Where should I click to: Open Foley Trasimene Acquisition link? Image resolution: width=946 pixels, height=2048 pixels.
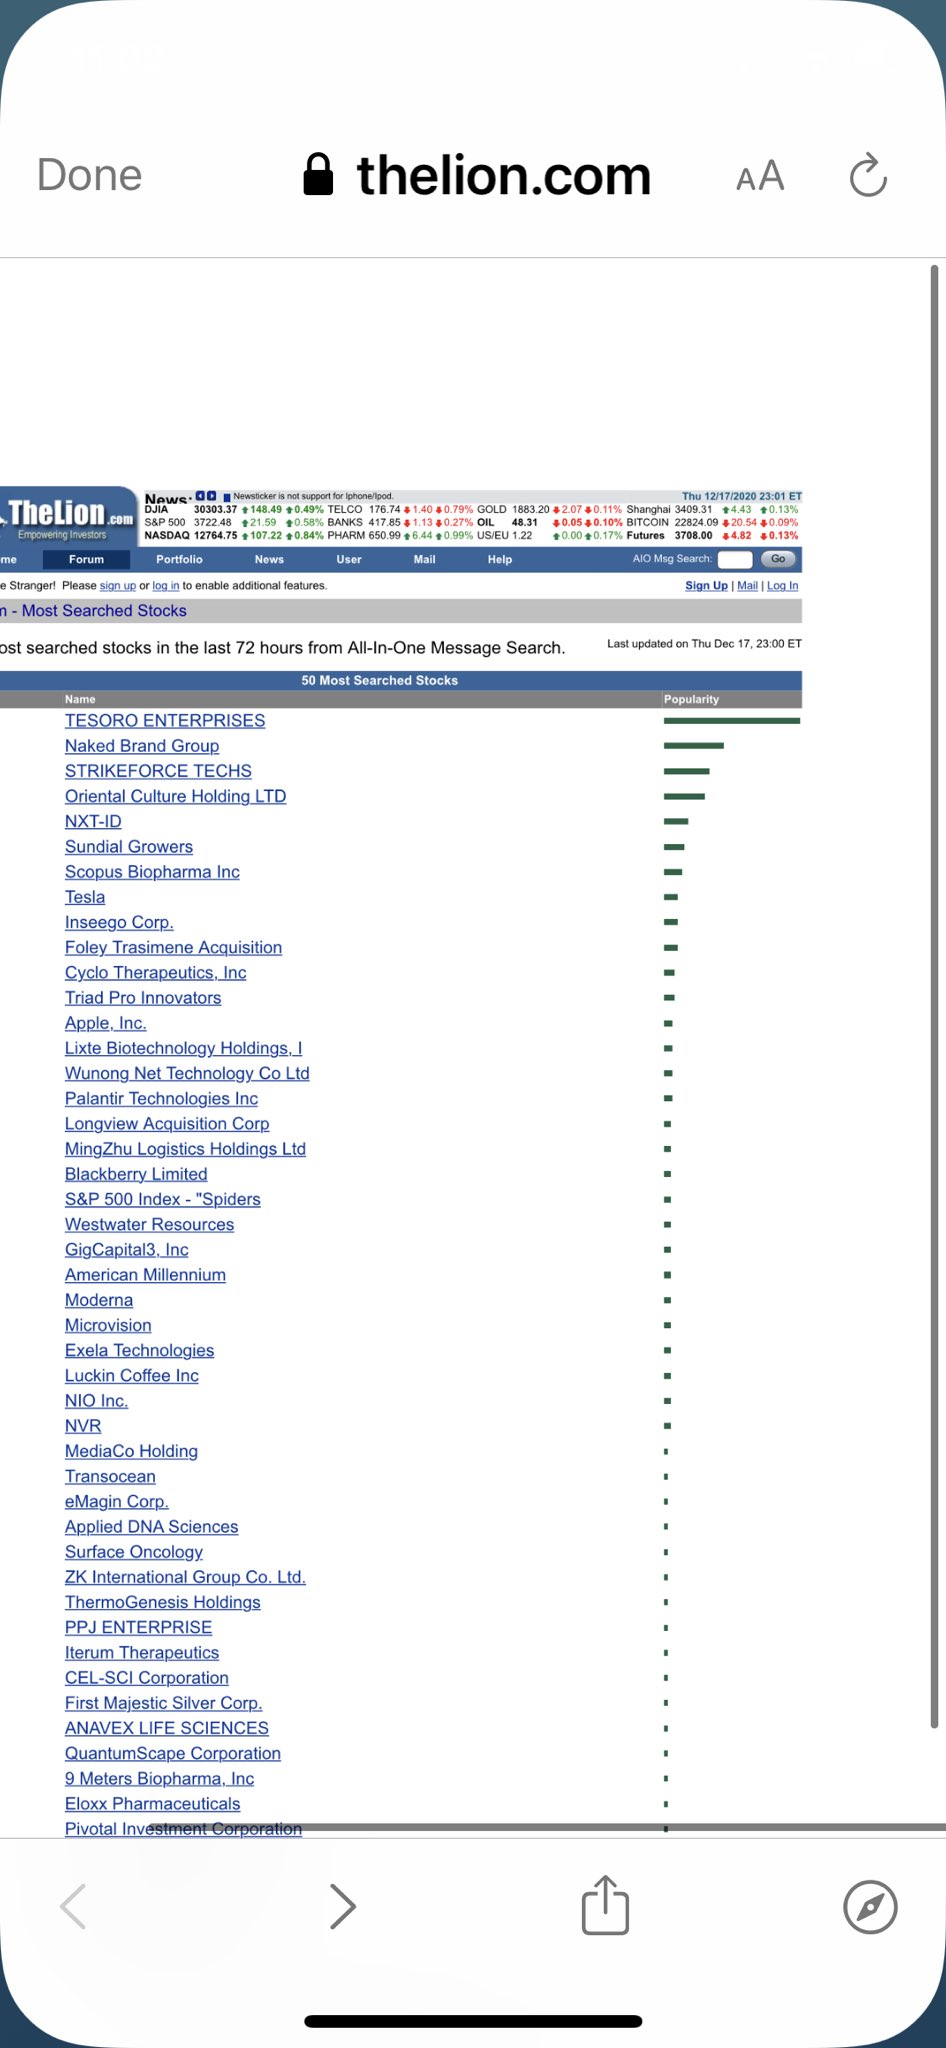173,947
